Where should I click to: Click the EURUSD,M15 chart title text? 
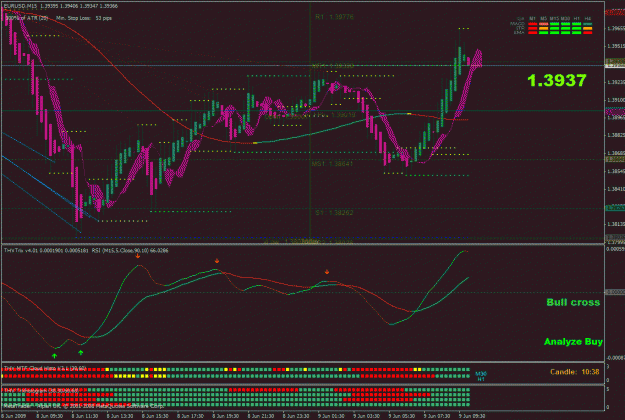pyautogui.click(x=20, y=6)
